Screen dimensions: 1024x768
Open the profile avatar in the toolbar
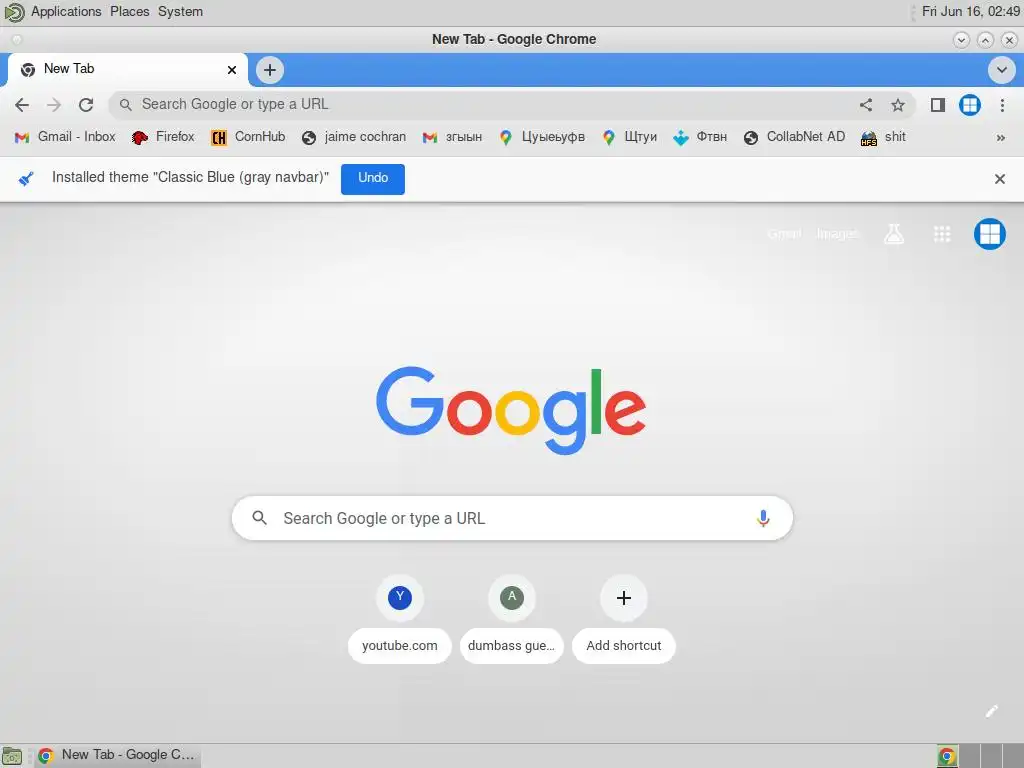point(970,104)
